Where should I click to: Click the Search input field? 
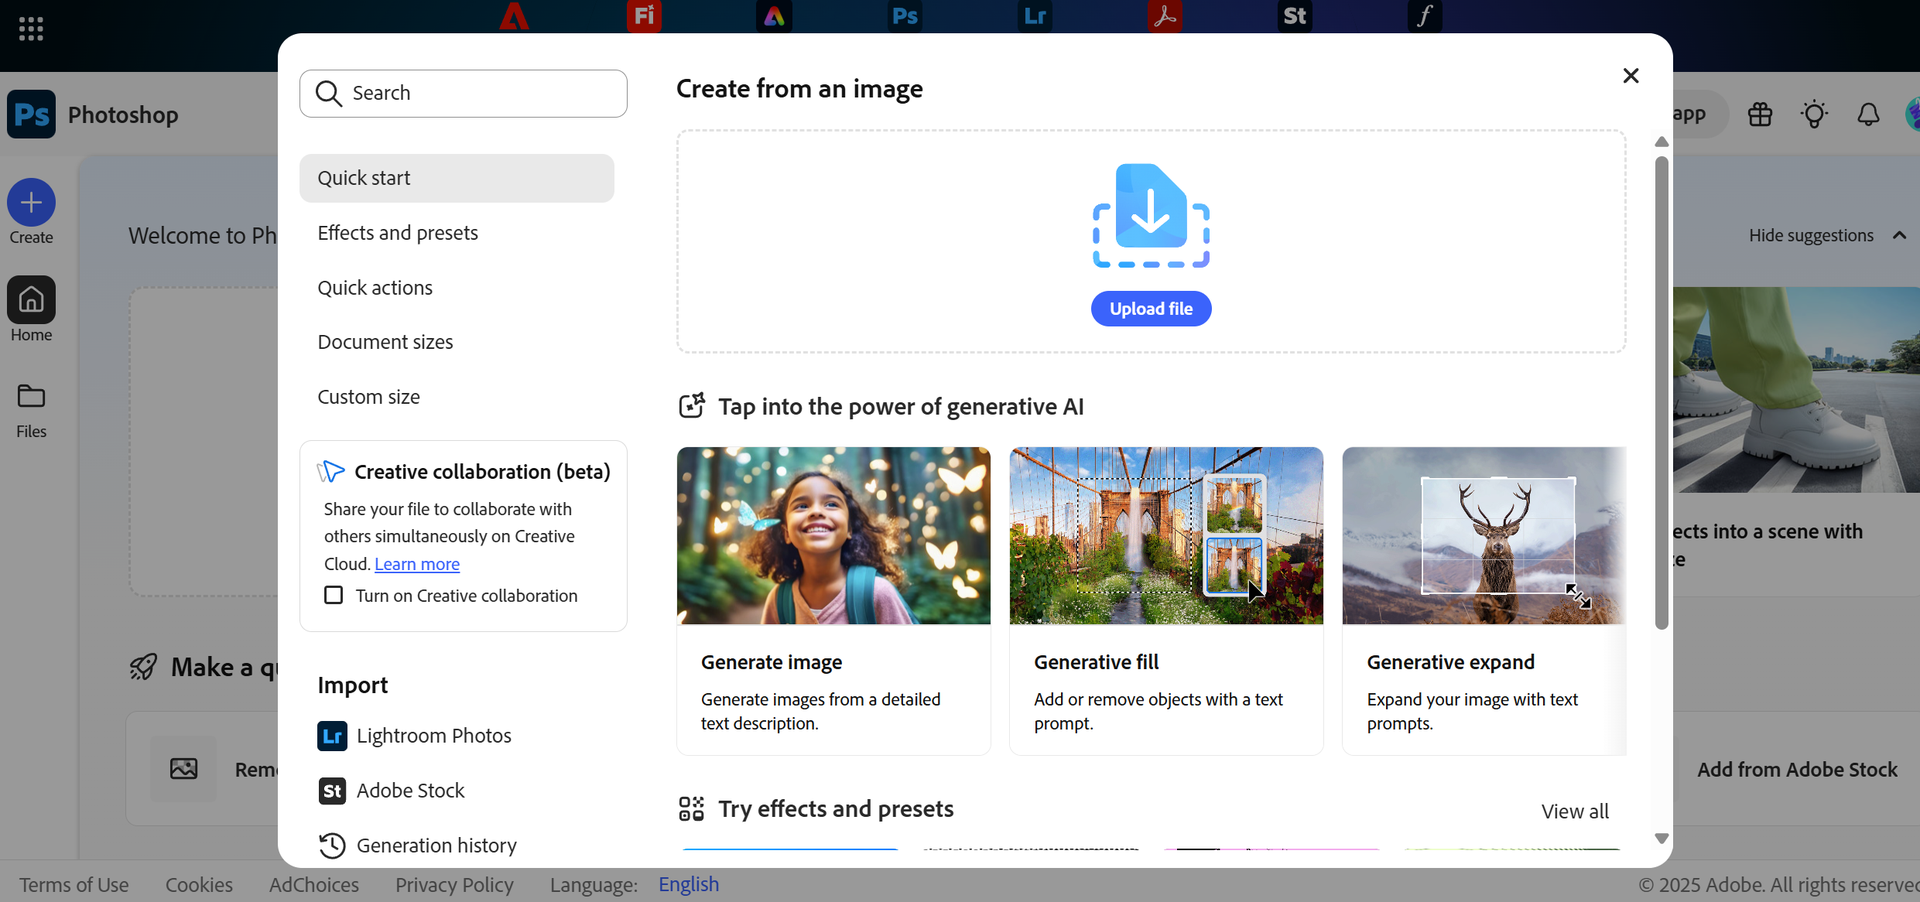(463, 94)
